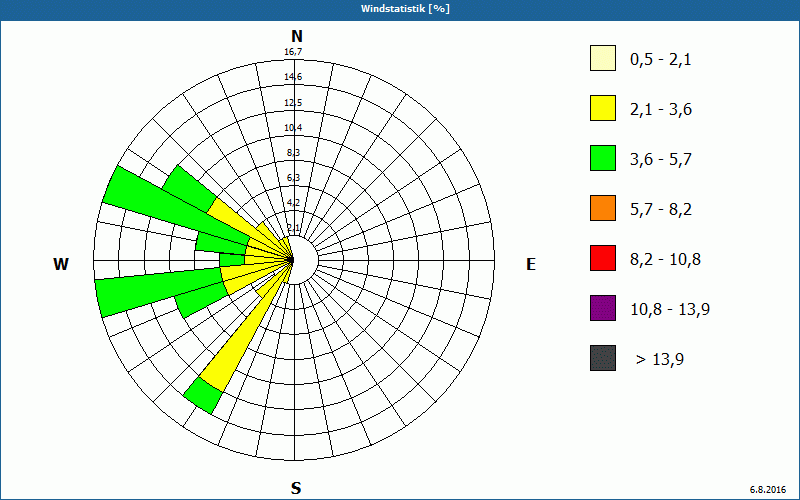Image resolution: width=800 pixels, height=500 pixels.
Task: Click the green tip of the south-southwest bar
Action: pos(203,396)
